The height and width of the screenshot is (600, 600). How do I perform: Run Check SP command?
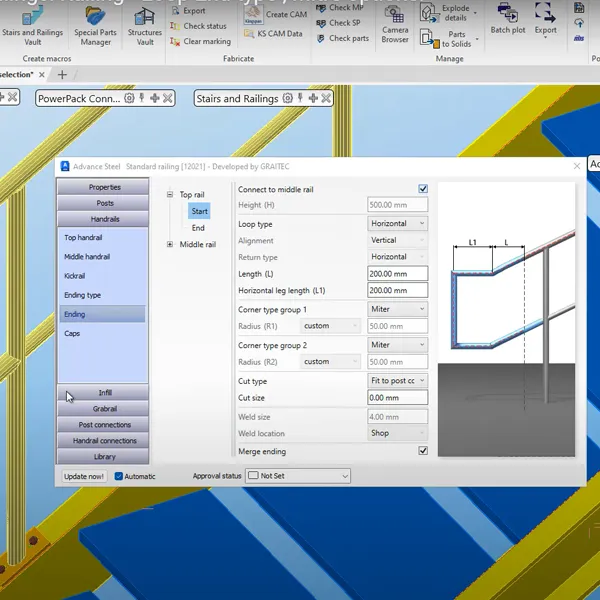point(338,23)
